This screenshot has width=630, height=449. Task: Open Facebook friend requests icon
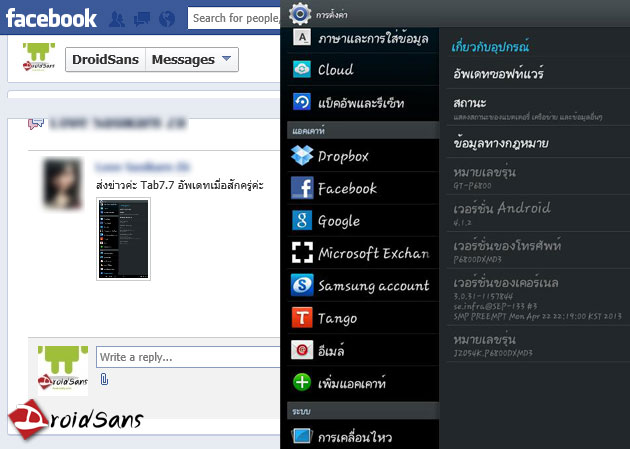tap(117, 19)
